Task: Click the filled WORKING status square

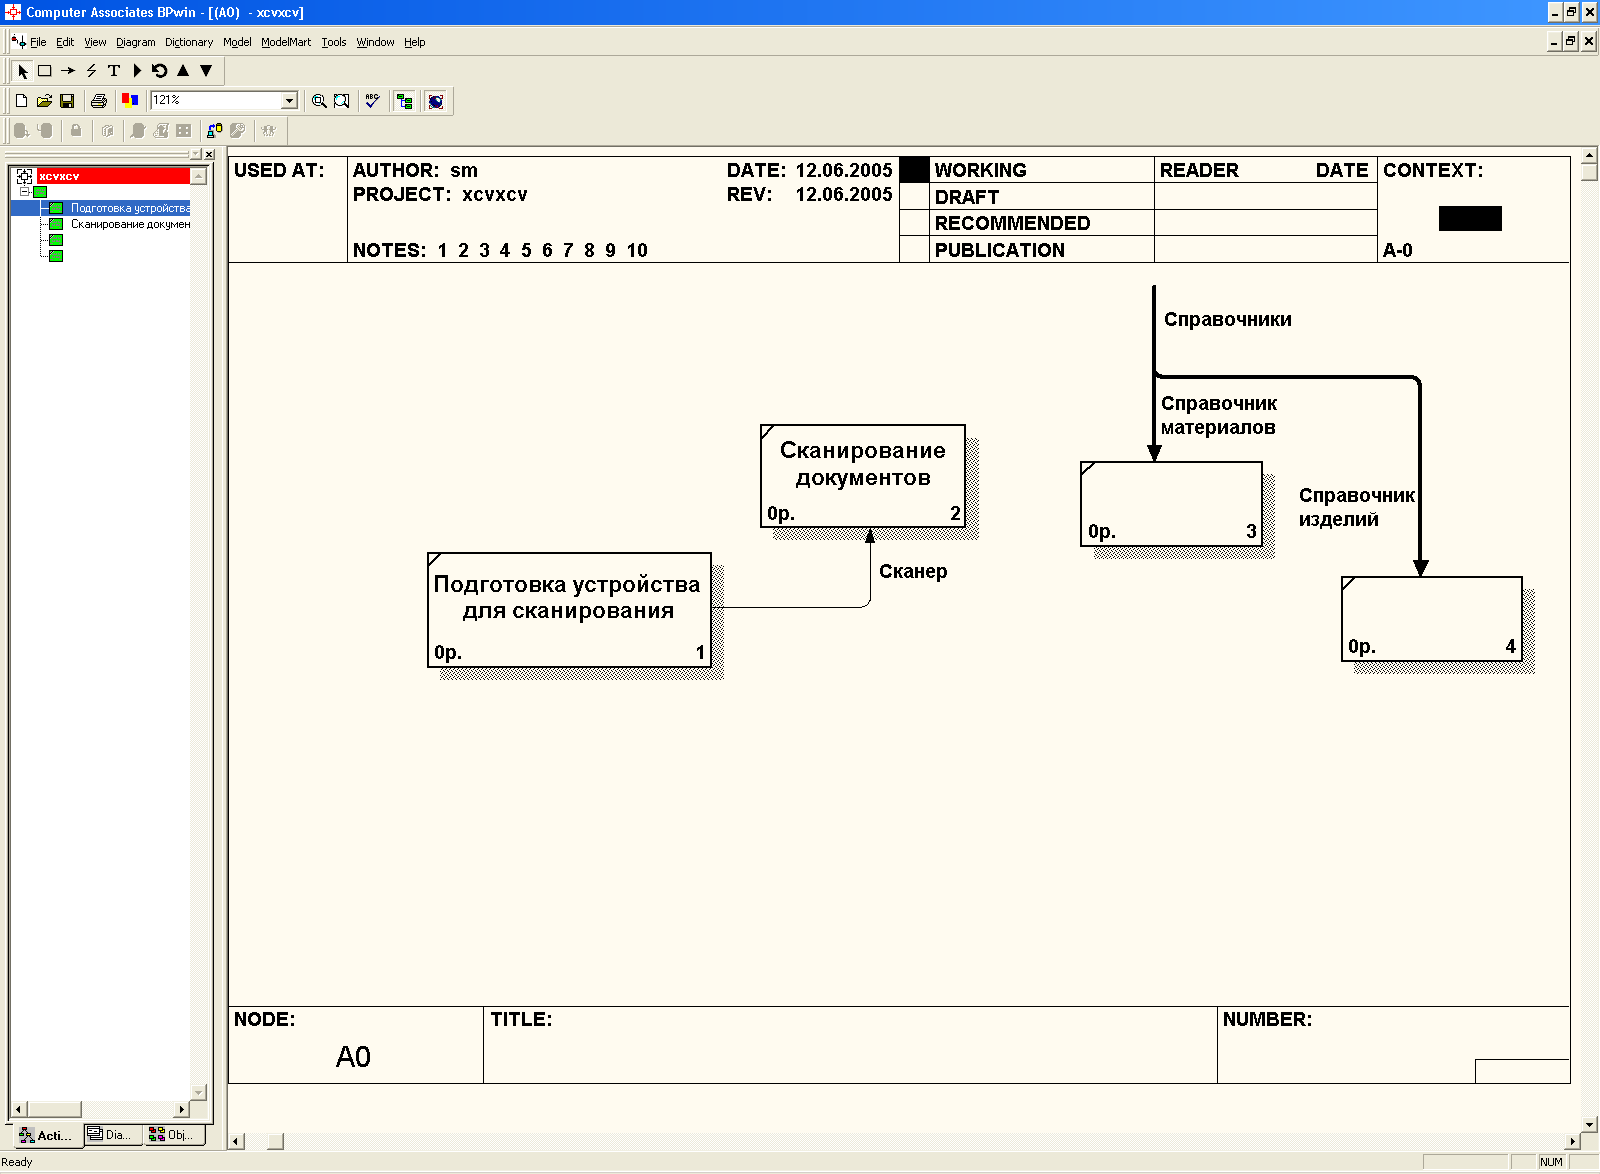Action: [914, 170]
